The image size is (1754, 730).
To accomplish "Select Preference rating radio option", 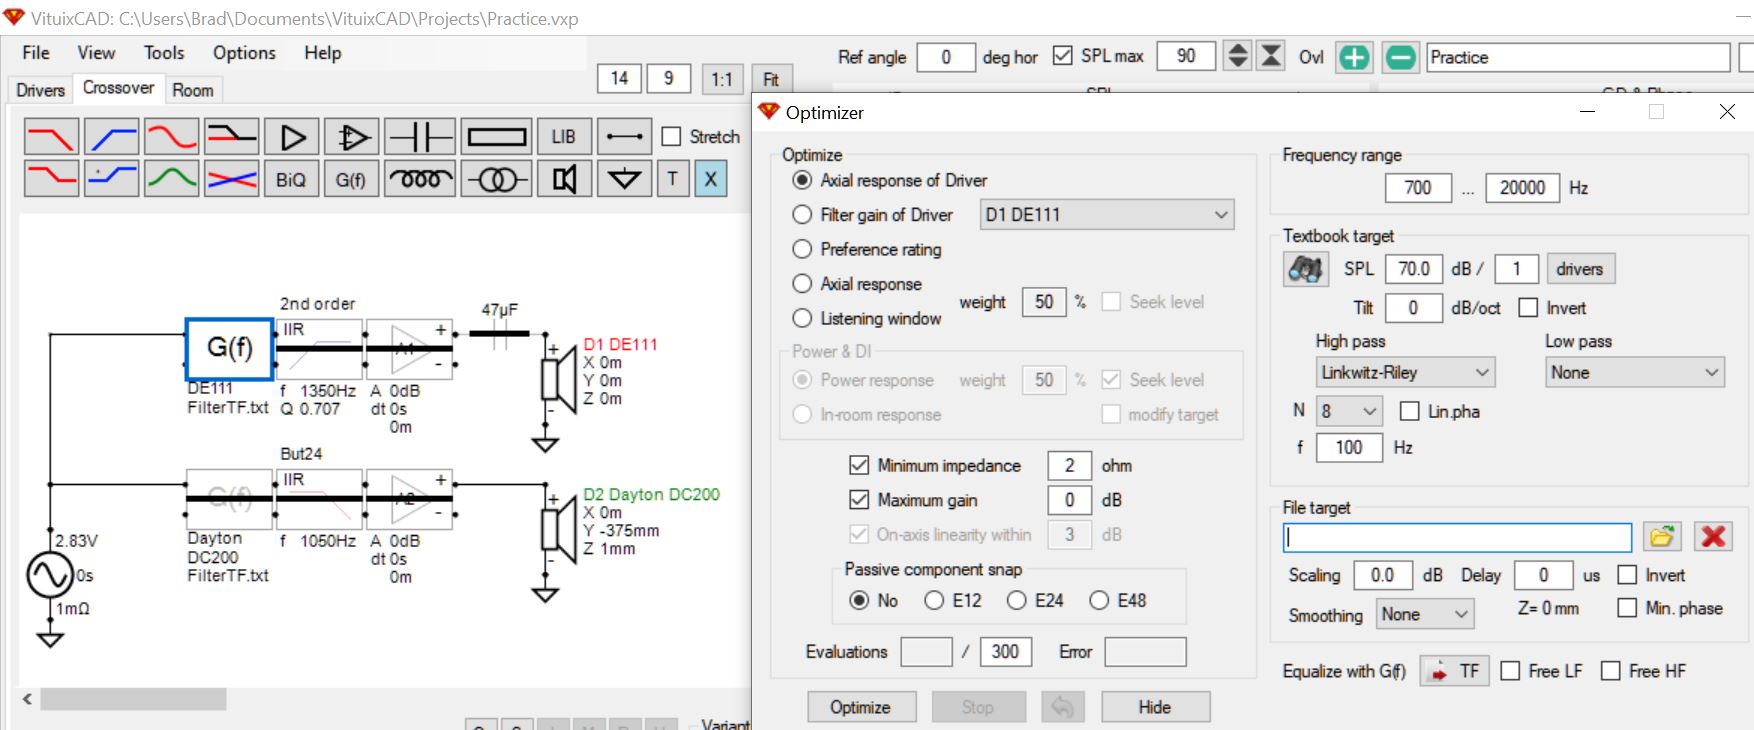I will (802, 249).
